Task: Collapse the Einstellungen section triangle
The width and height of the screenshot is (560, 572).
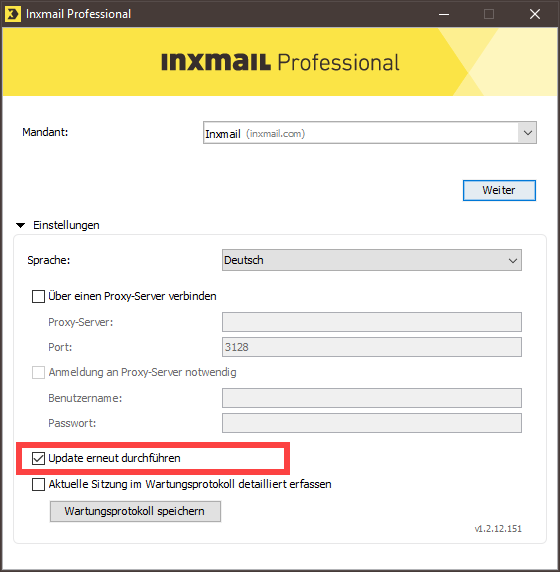Action: (21, 225)
